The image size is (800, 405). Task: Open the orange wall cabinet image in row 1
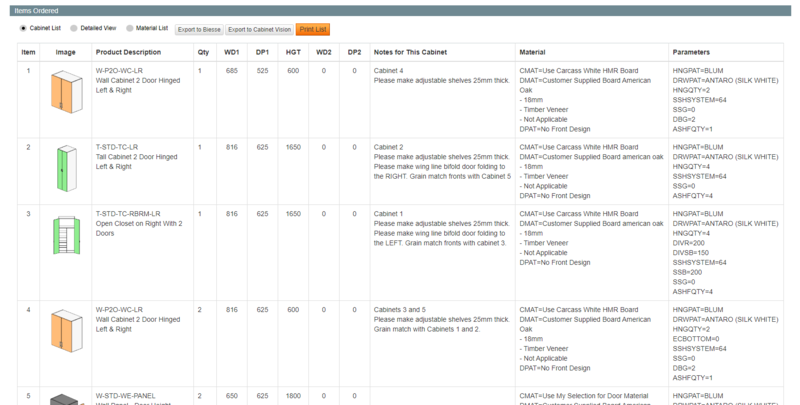tap(66, 94)
